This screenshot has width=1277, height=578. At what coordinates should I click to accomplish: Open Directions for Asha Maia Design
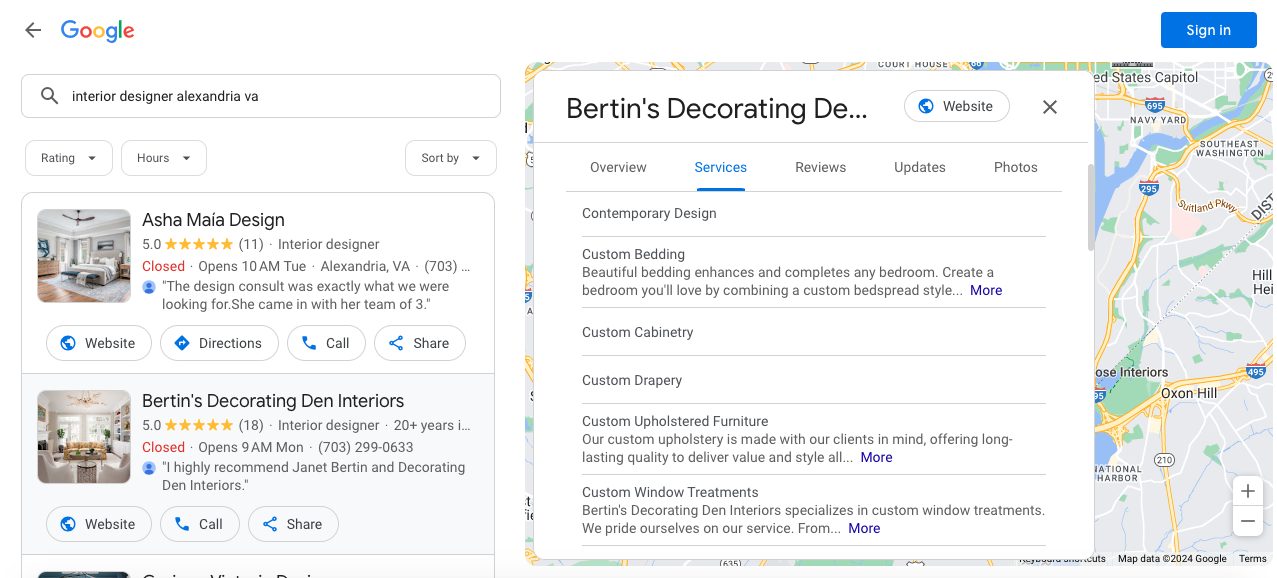pyautogui.click(x=219, y=343)
